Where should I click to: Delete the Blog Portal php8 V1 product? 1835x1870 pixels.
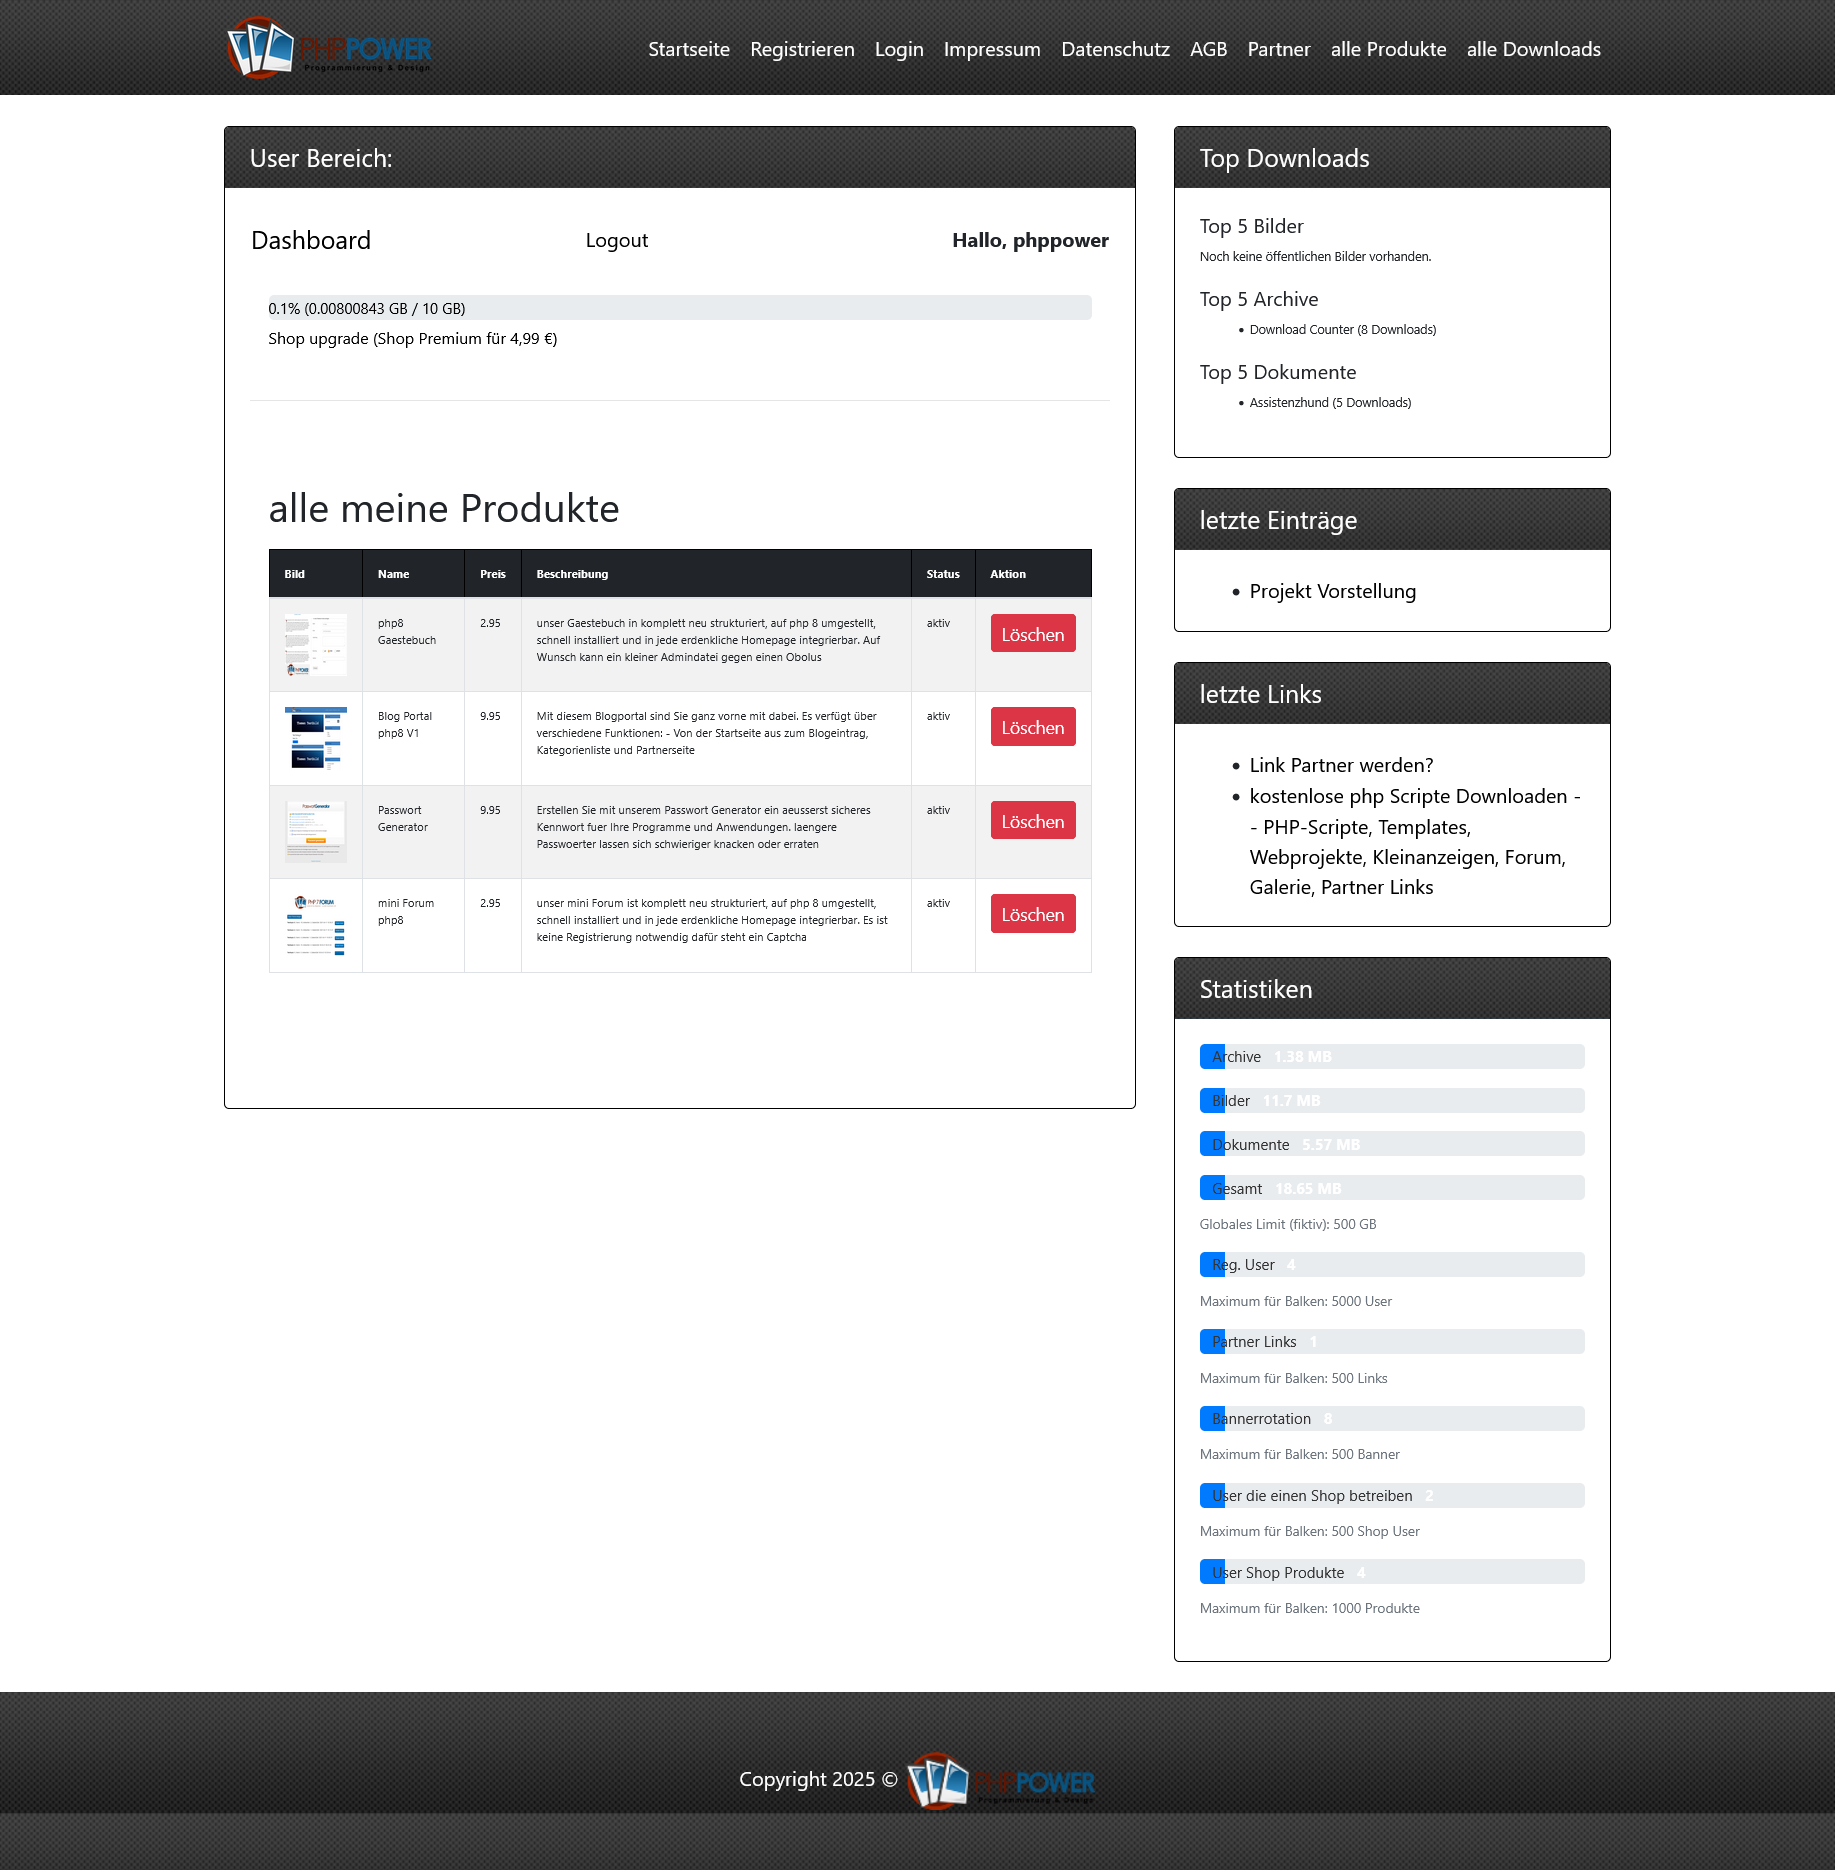point(1032,727)
